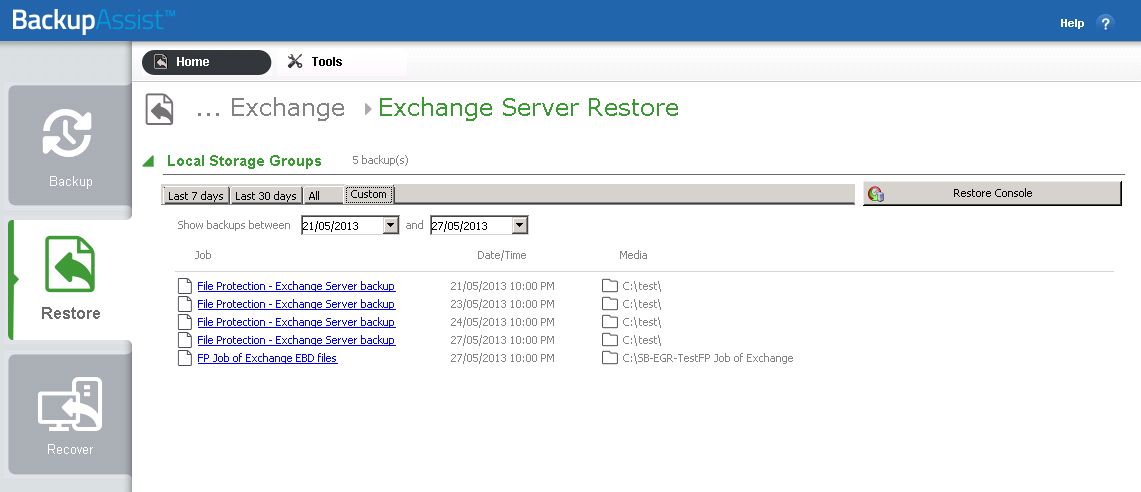Click folder icon in the 21/05/2013 row

click(610, 285)
